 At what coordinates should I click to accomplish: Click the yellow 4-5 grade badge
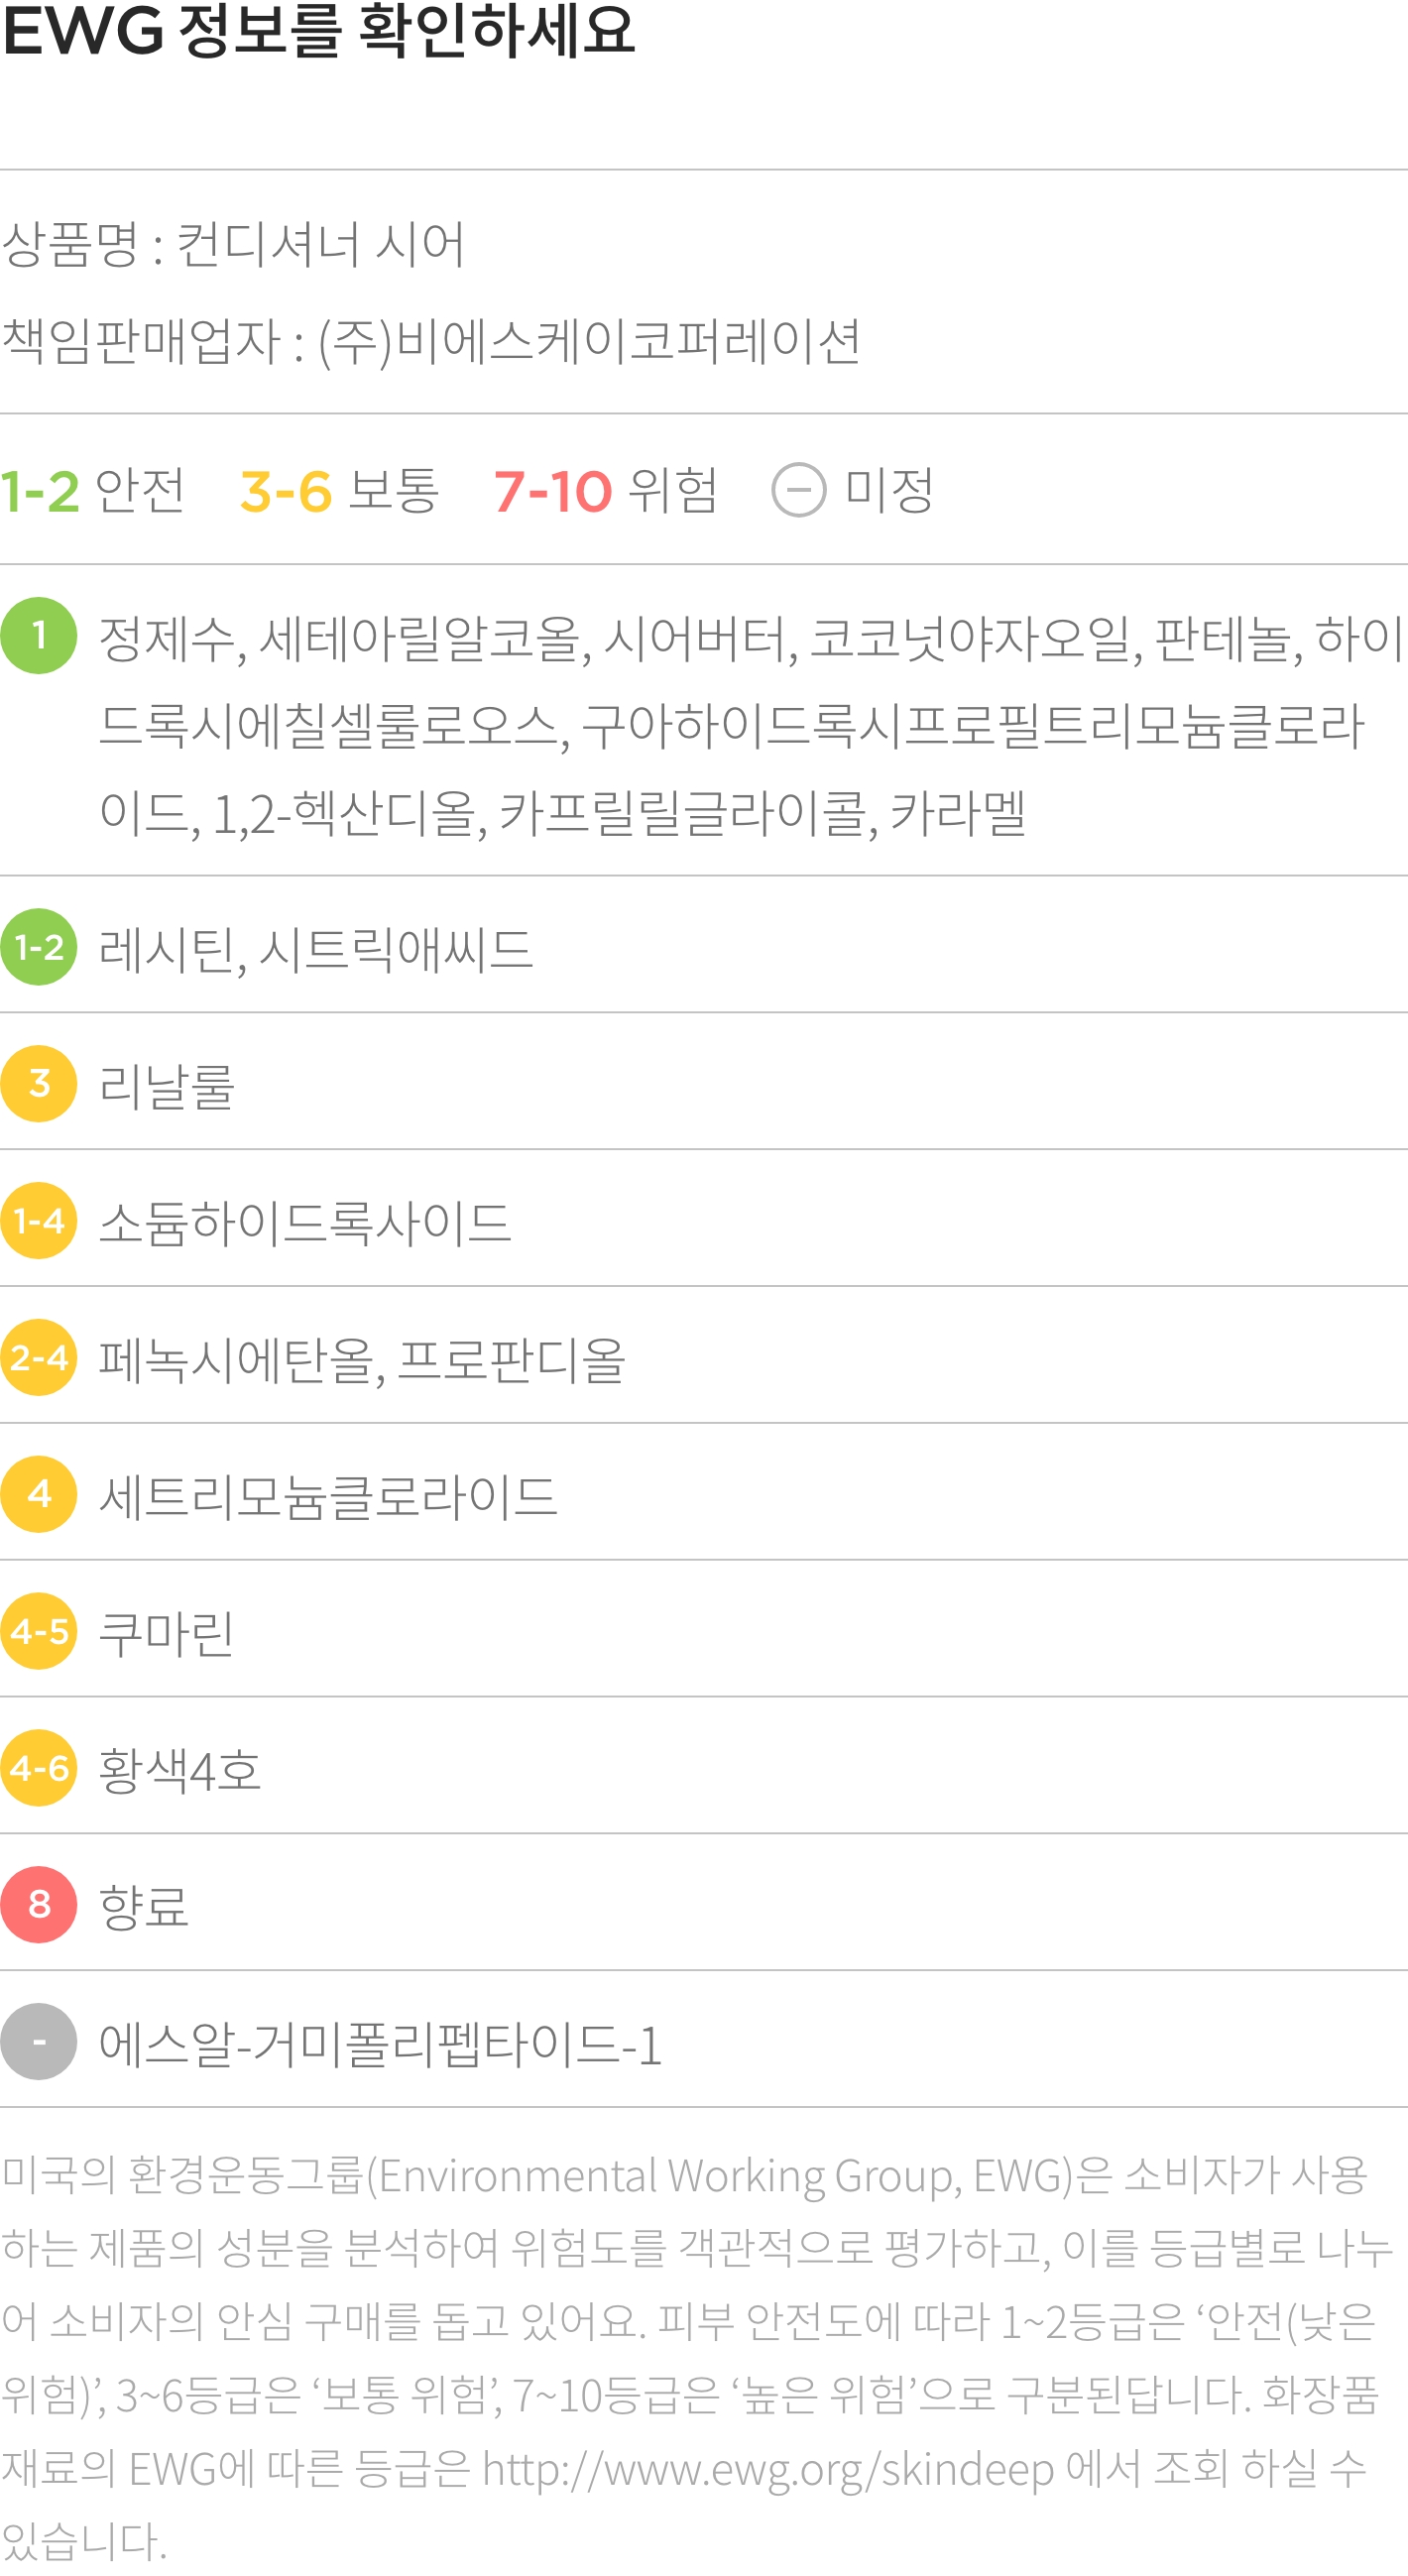(39, 1631)
